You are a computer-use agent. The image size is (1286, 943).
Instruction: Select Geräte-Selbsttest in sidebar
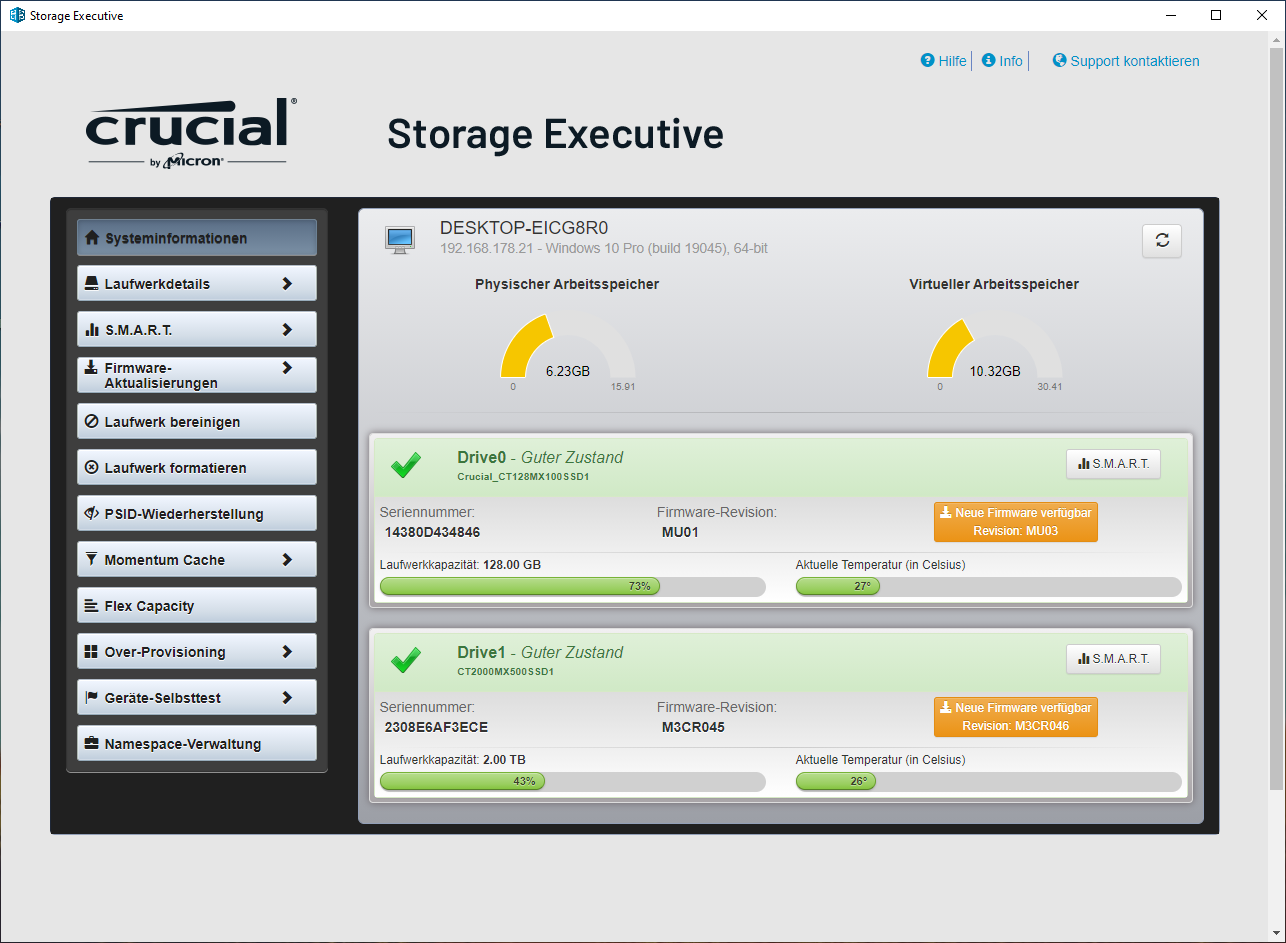[x=197, y=697]
